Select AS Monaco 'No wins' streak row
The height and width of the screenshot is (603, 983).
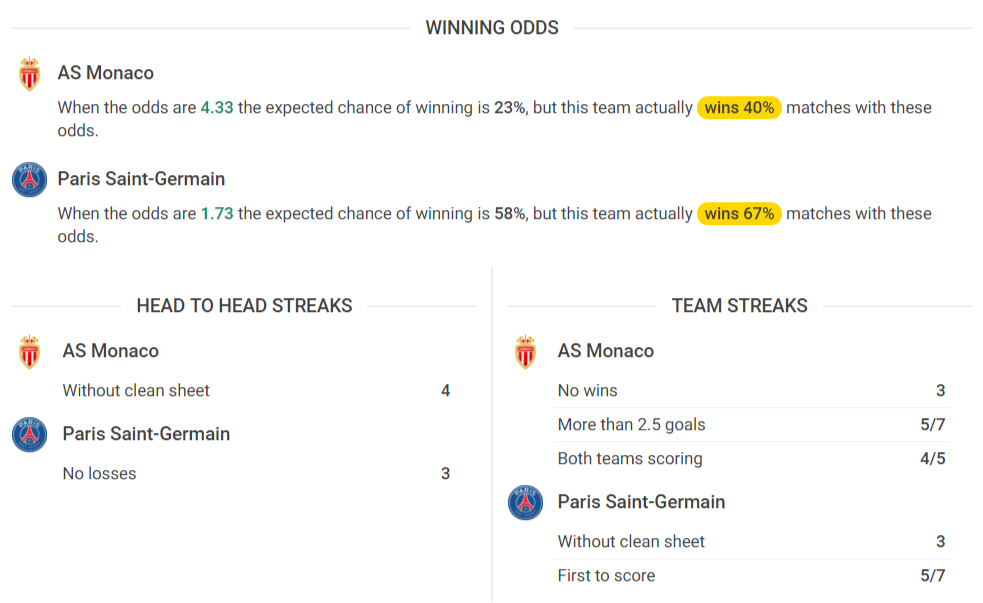click(x=752, y=391)
